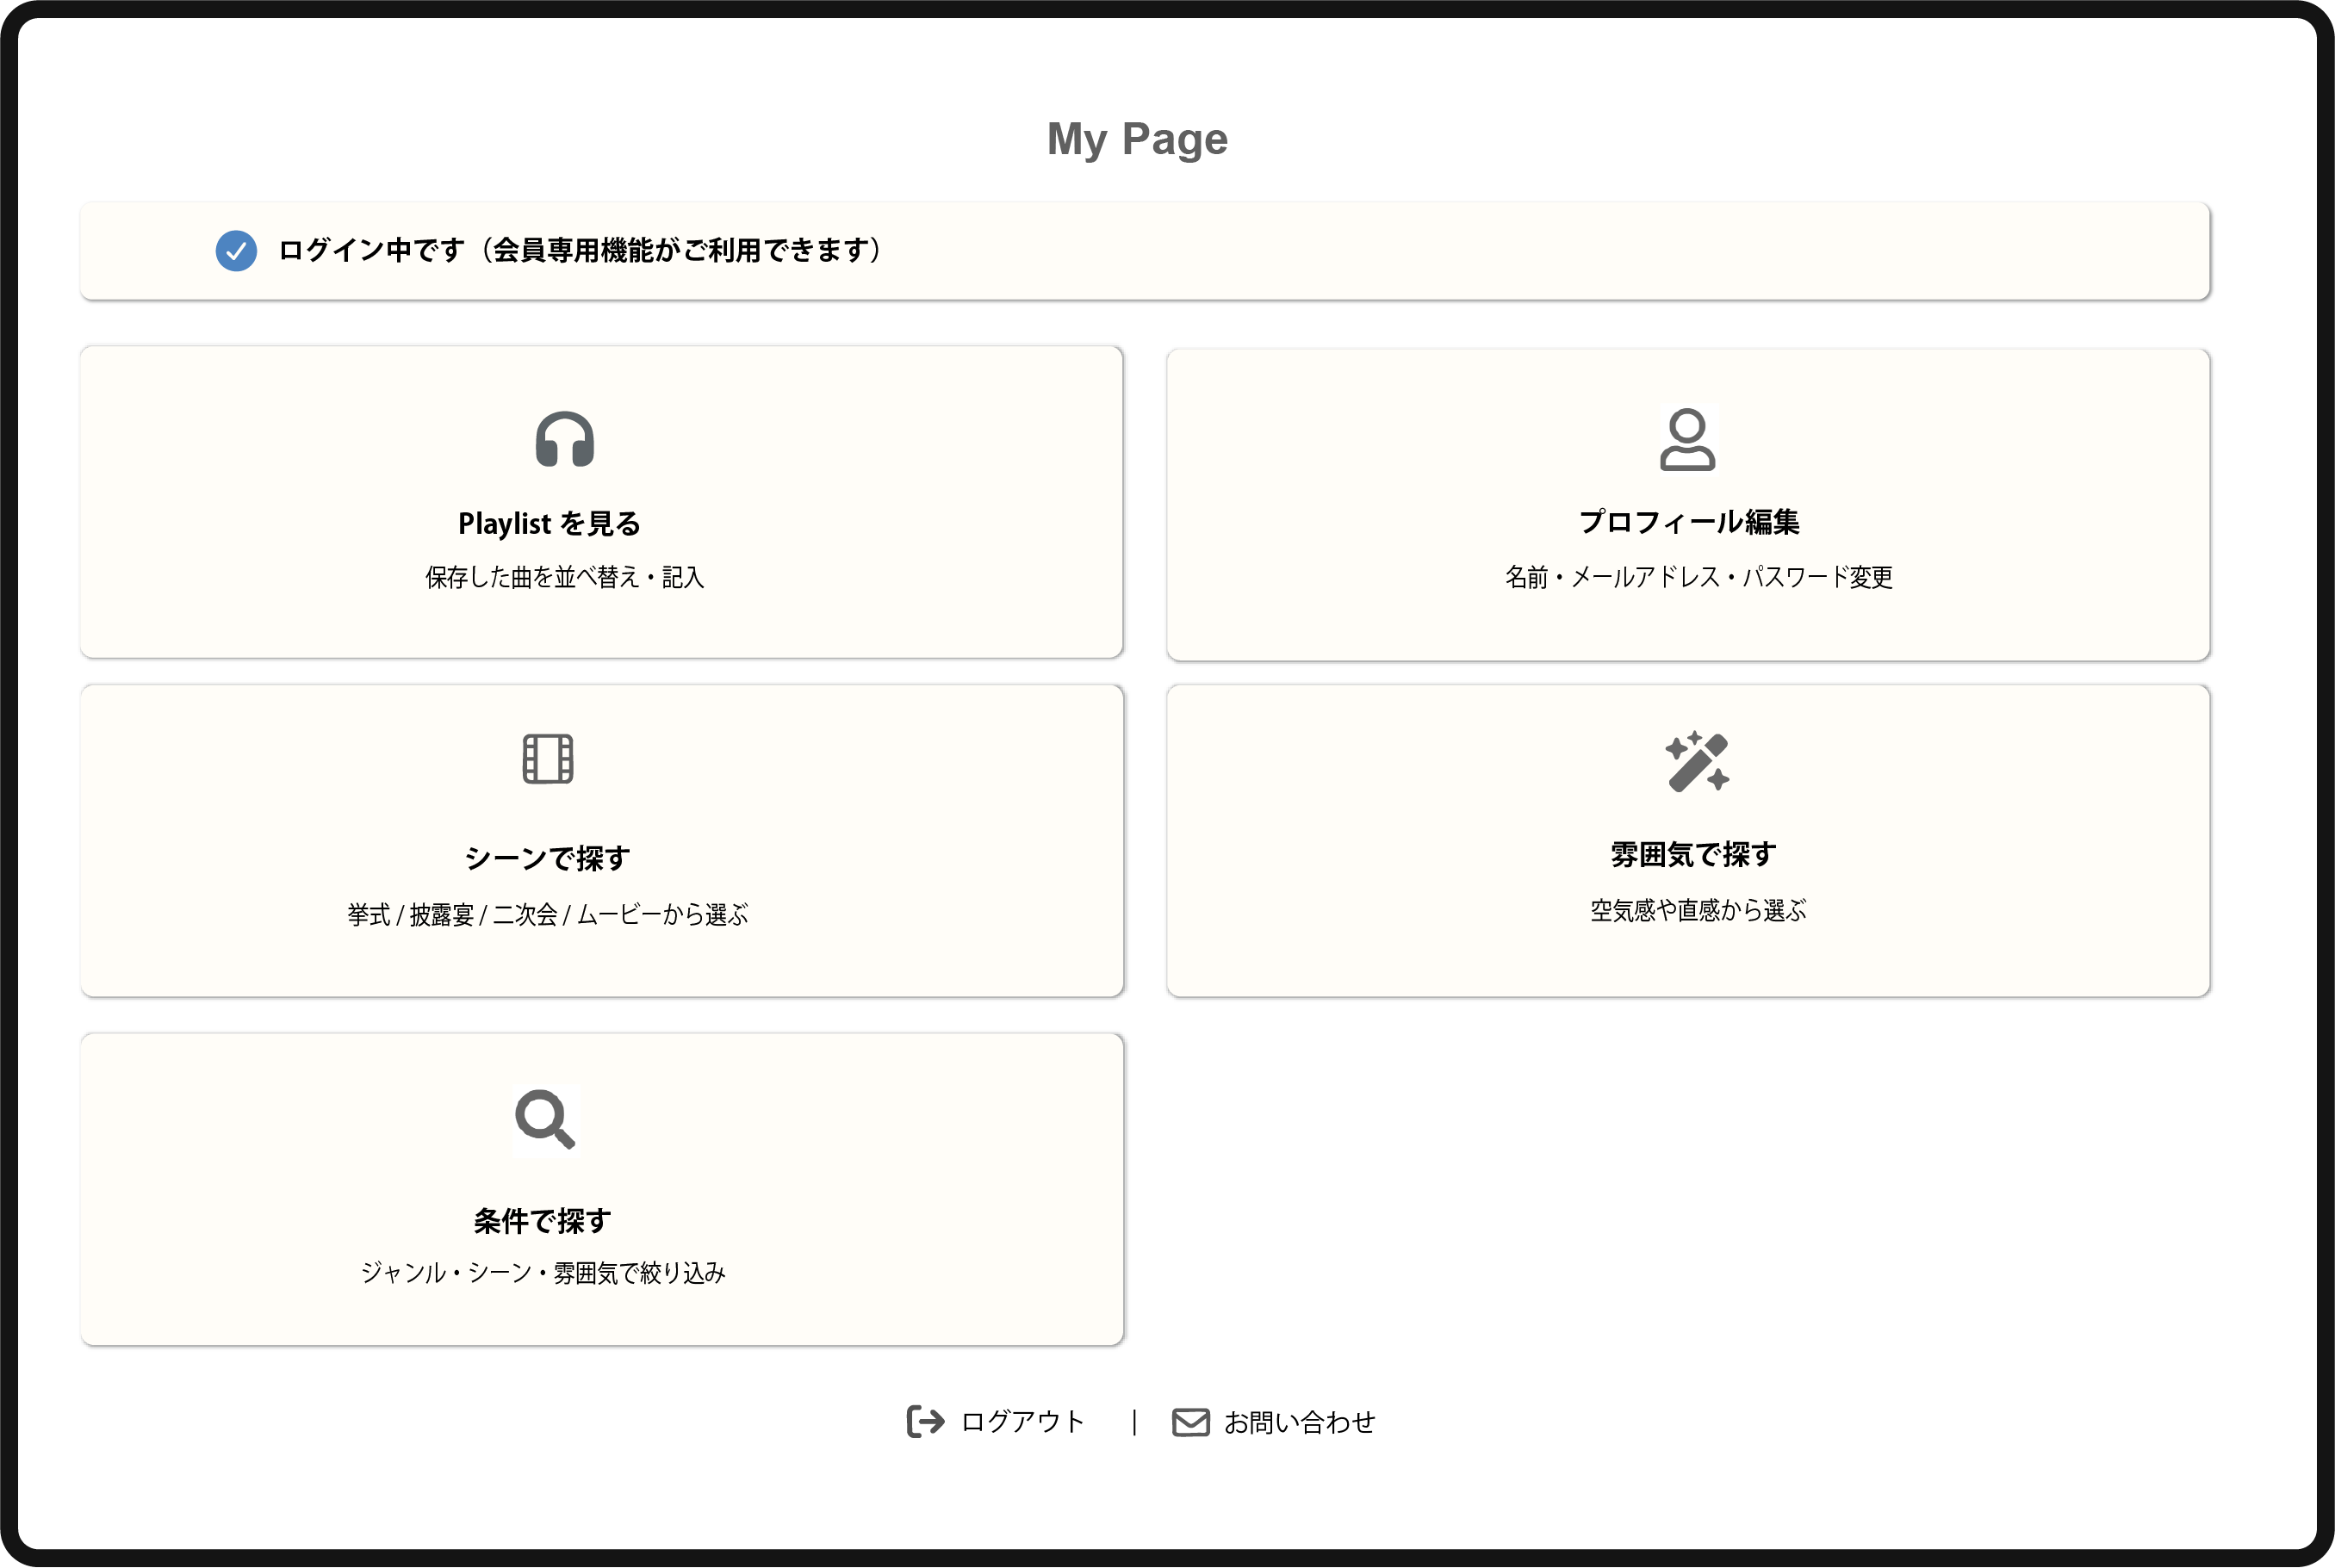Click text '挙式 / 披露宴 / 二次会 / ムービーから選ぶ'

click(548, 914)
